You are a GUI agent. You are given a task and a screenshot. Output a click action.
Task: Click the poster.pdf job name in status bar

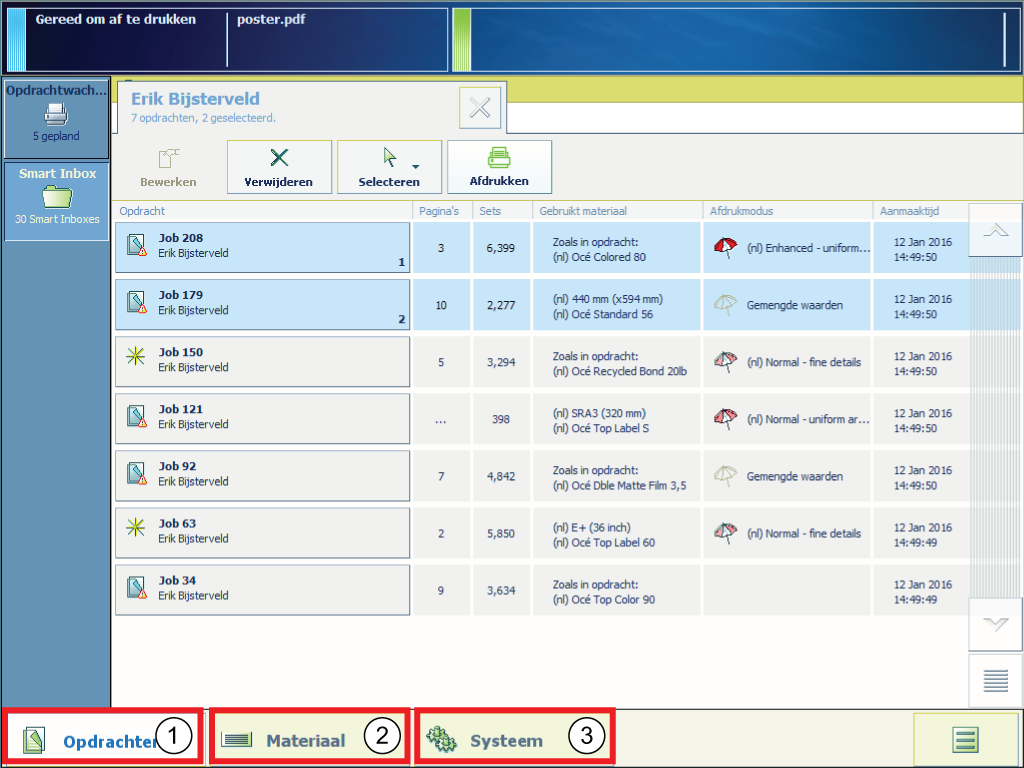[271, 20]
